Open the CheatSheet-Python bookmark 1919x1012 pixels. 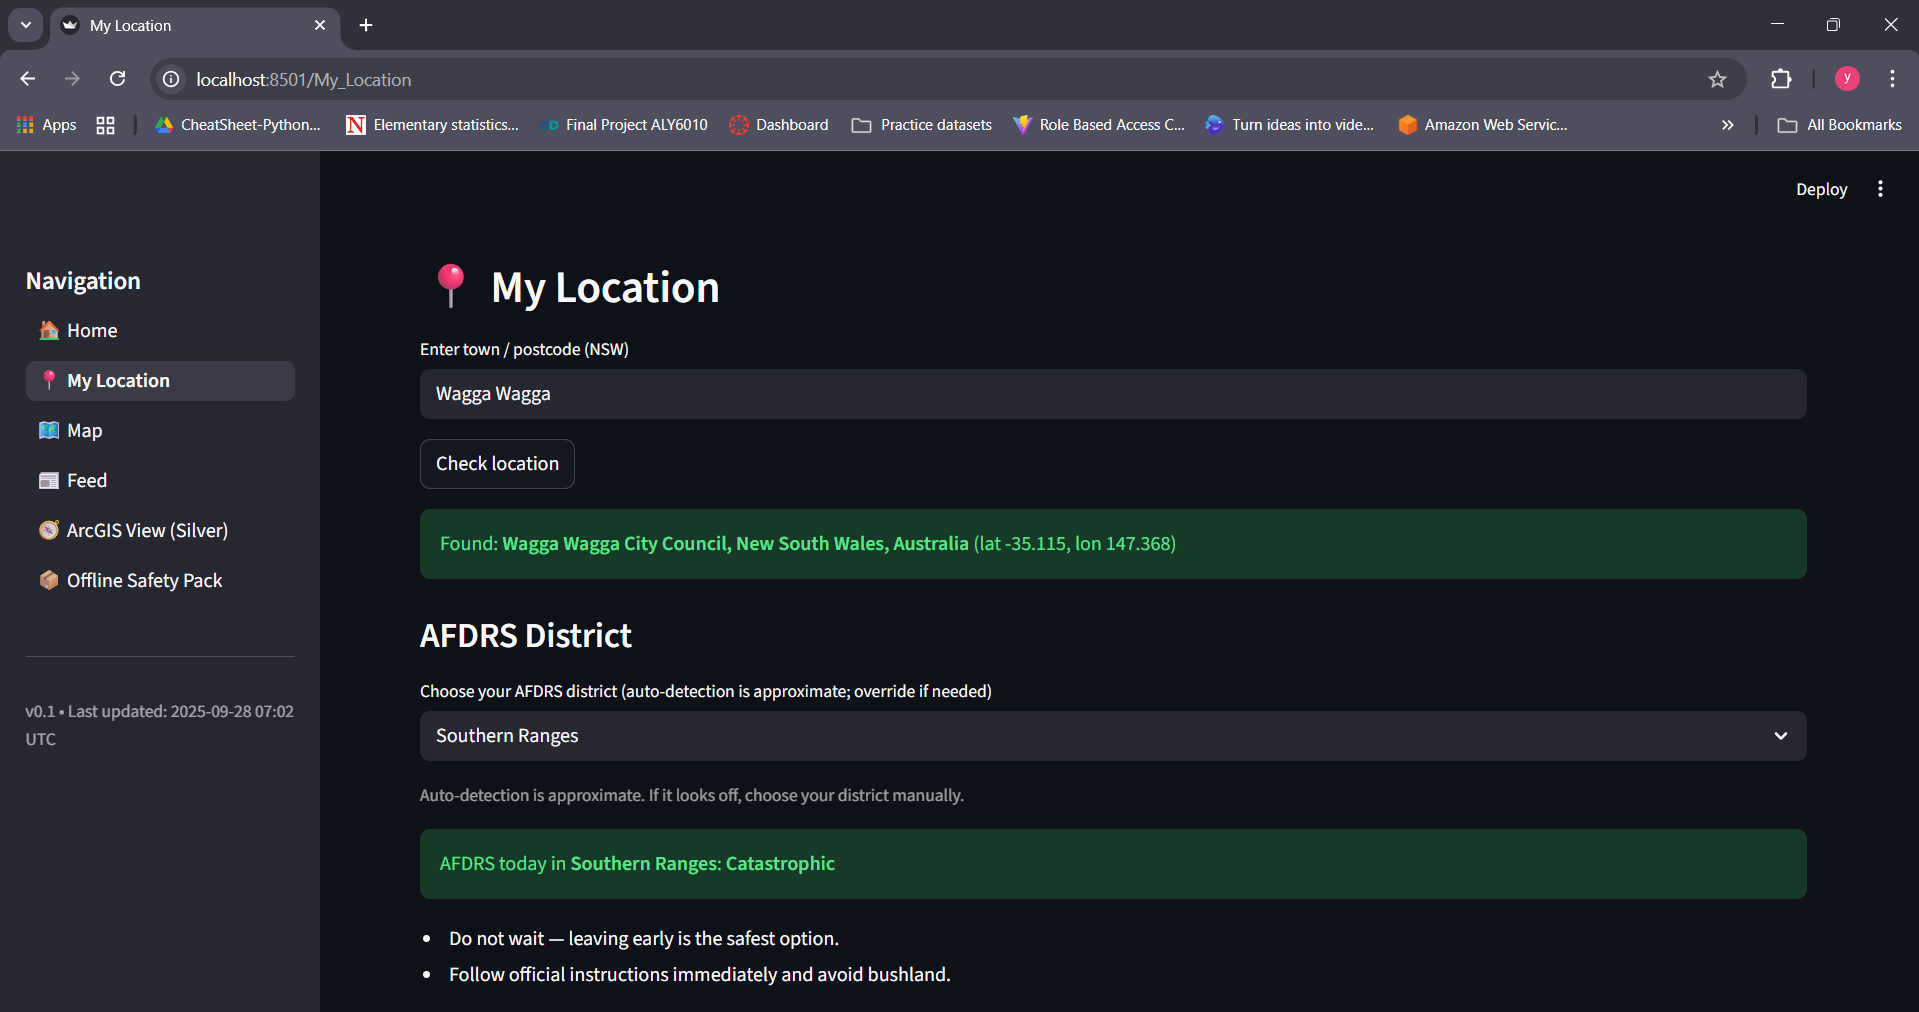(x=238, y=125)
